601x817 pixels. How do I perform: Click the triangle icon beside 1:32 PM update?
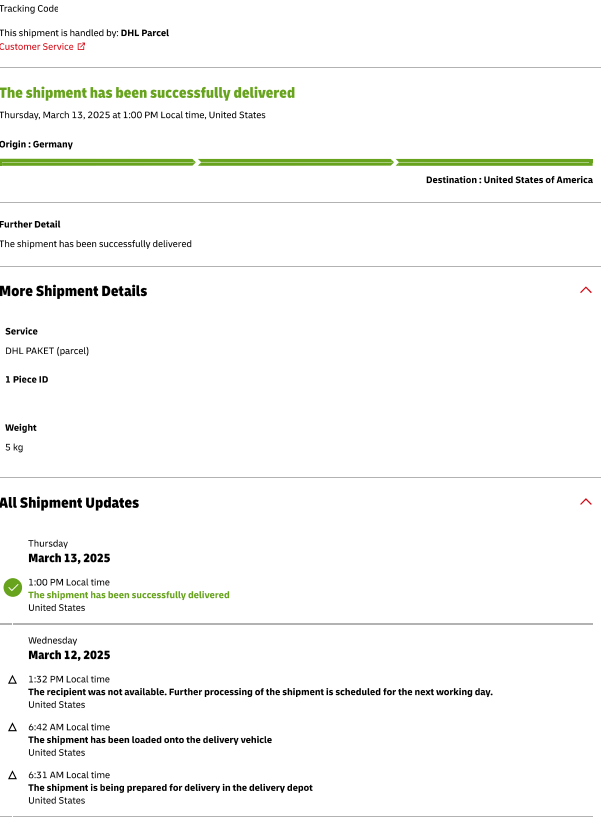tap(13, 679)
